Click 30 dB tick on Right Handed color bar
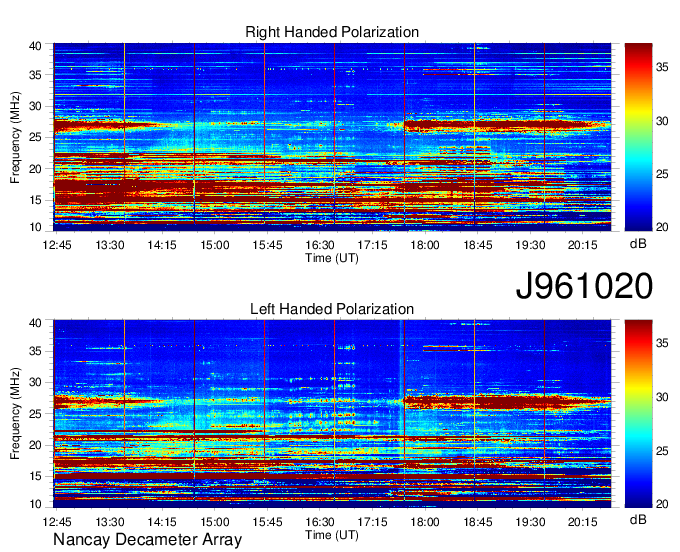 pyautogui.click(x=662, y=121)
